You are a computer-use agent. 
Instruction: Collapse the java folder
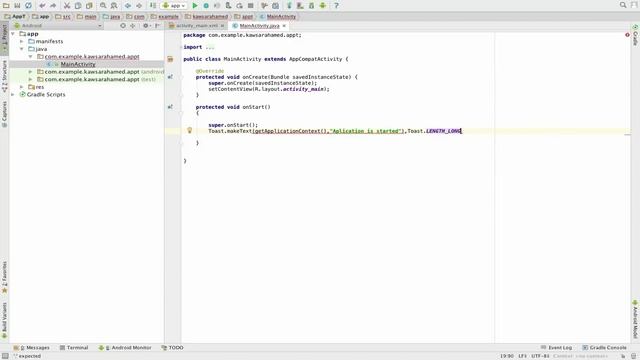pyautogui.click(x=22, y=49)
